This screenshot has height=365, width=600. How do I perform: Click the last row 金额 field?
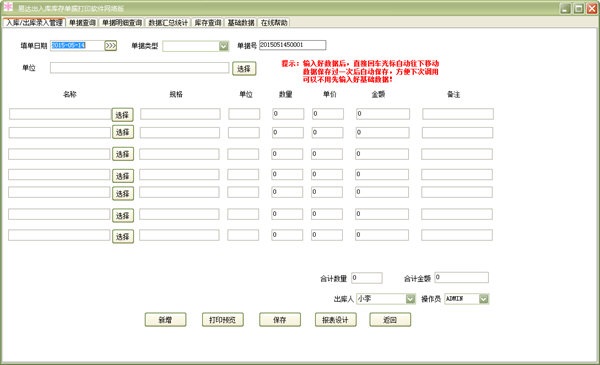[382, 235]
